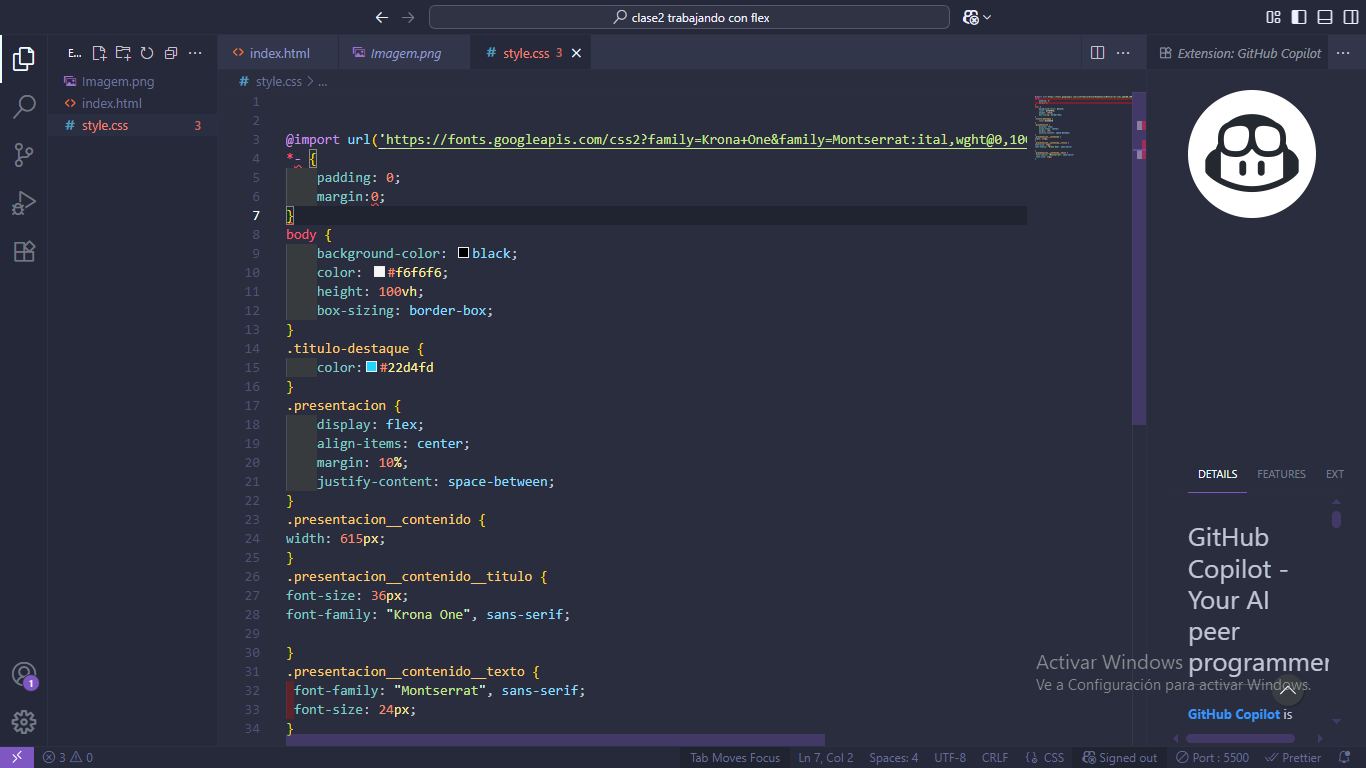This screenshot has width=1366, height=768.
Task: Select the Extension: GitHub Copilot tab
Action: (x=1240, y=53)
